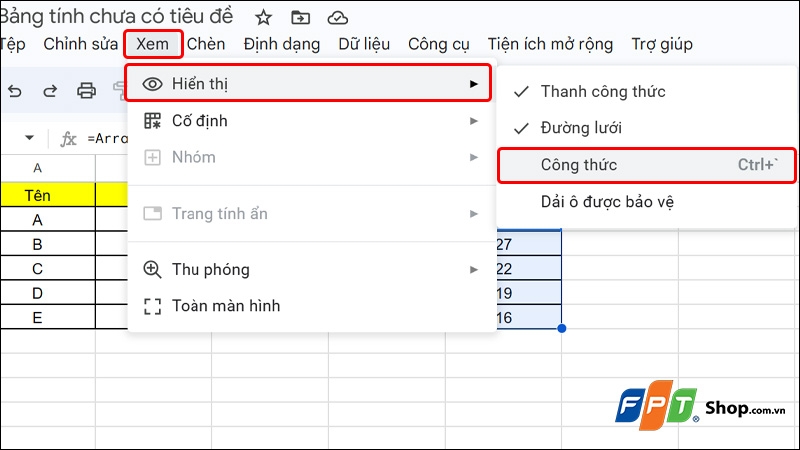The height and width of the screenshot is (450, 800).
Task: Open the Công cụ menu
Action: pyautogui.click(x=439, y=44)
